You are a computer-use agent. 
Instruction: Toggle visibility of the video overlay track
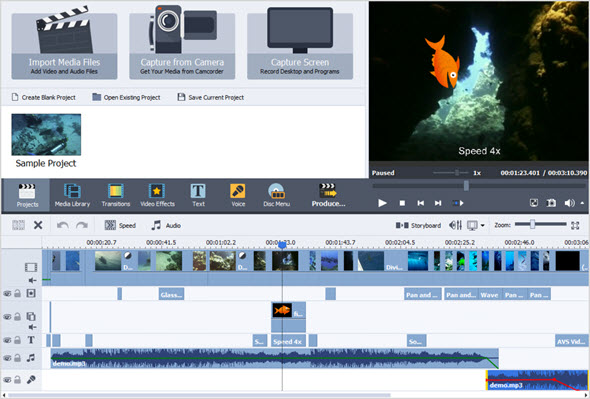point(7,317)
